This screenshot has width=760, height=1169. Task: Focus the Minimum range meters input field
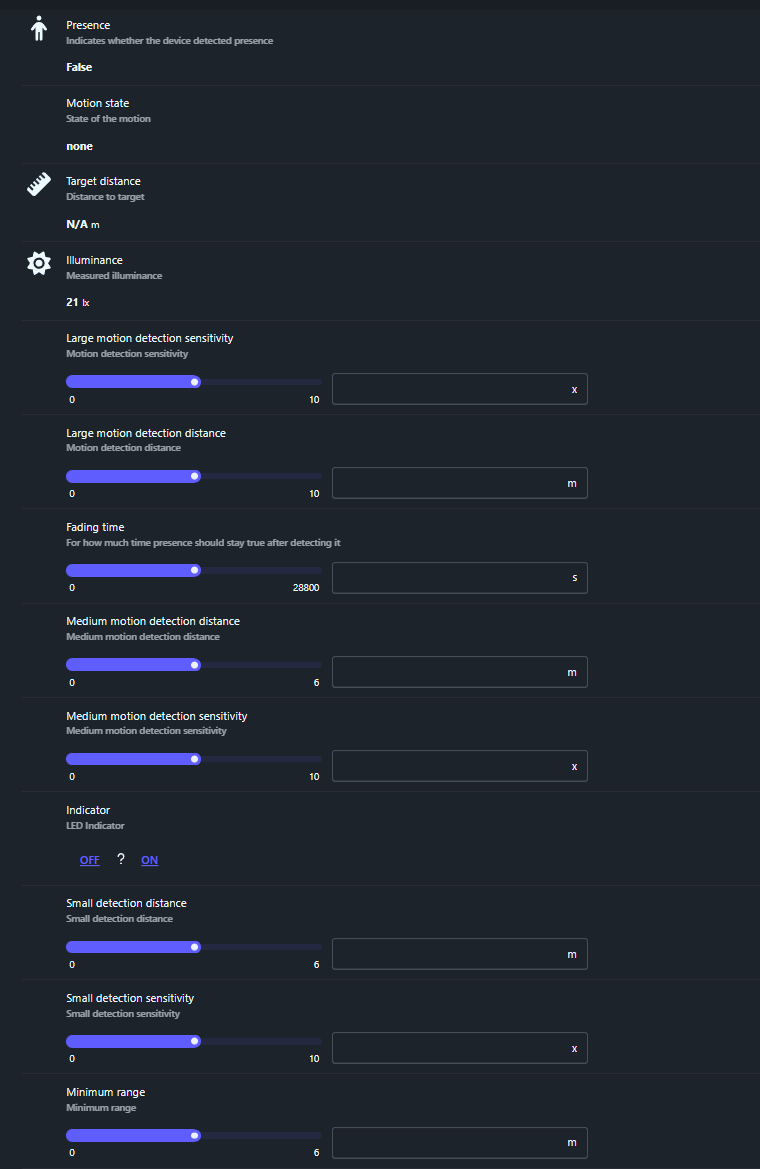450,1142
